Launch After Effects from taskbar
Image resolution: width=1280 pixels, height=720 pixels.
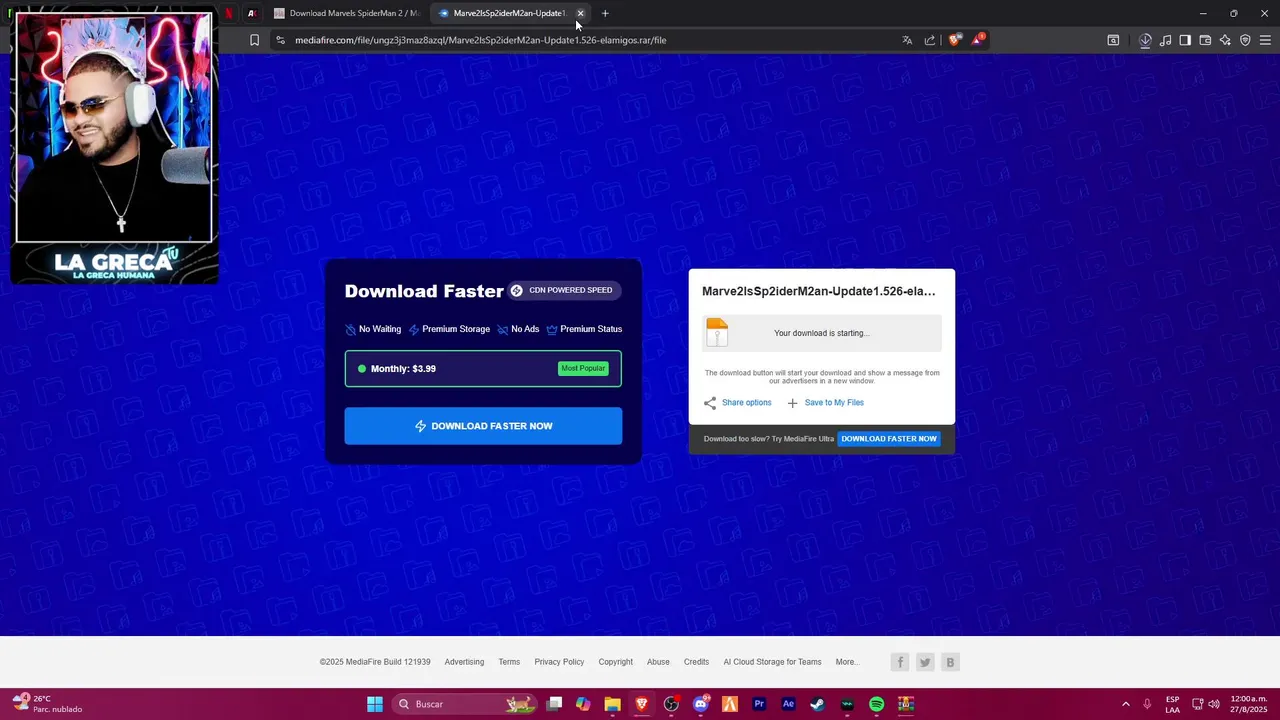coord(788,704)
